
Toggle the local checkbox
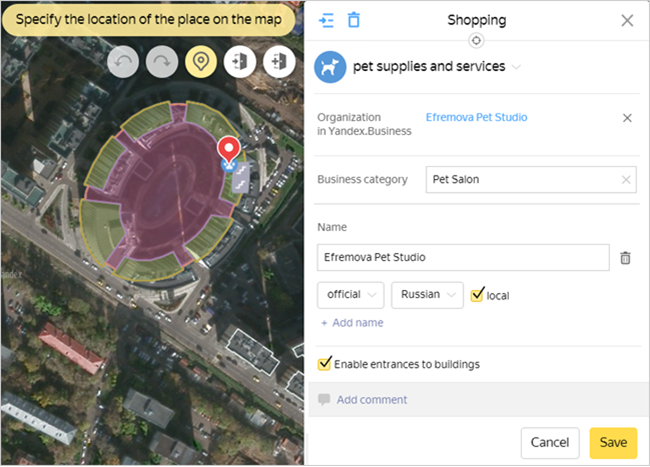478,295
